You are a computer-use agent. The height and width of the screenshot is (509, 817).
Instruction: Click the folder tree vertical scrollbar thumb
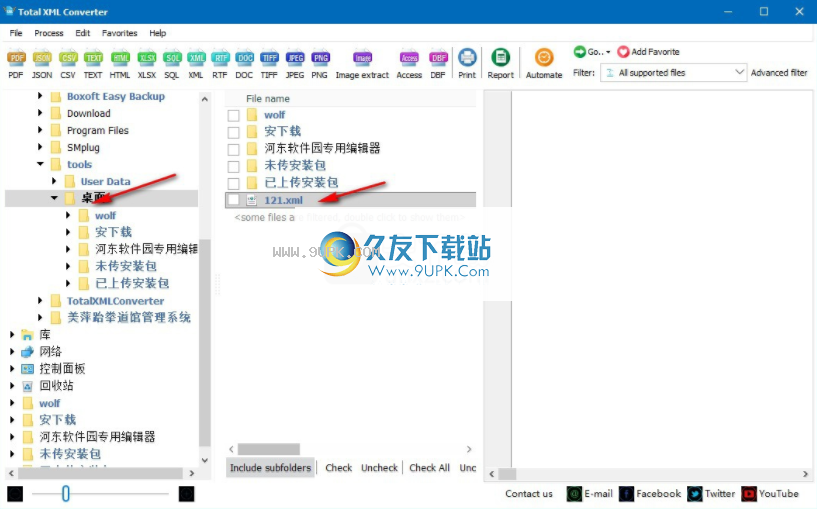(205, 342)
